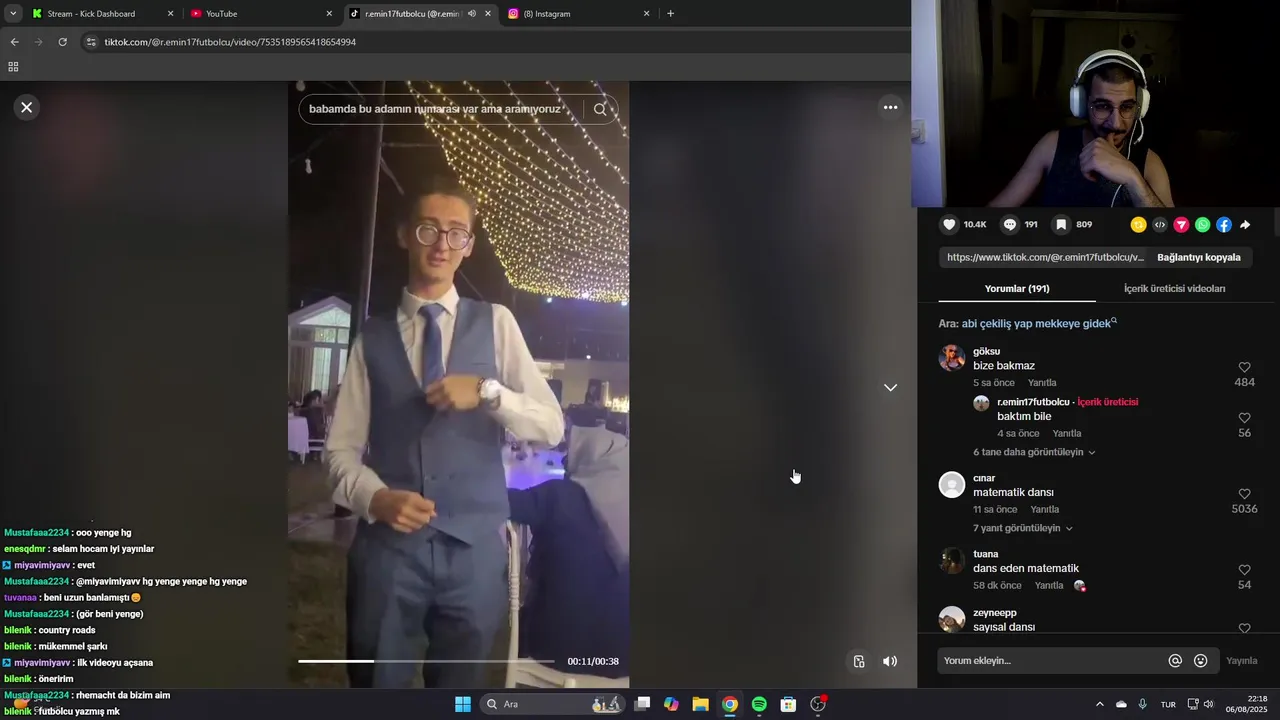Screen dimensions: 1280x720
Task: Click Bağlantıyı kopyala to copy link
Action: click(1198, 257)
